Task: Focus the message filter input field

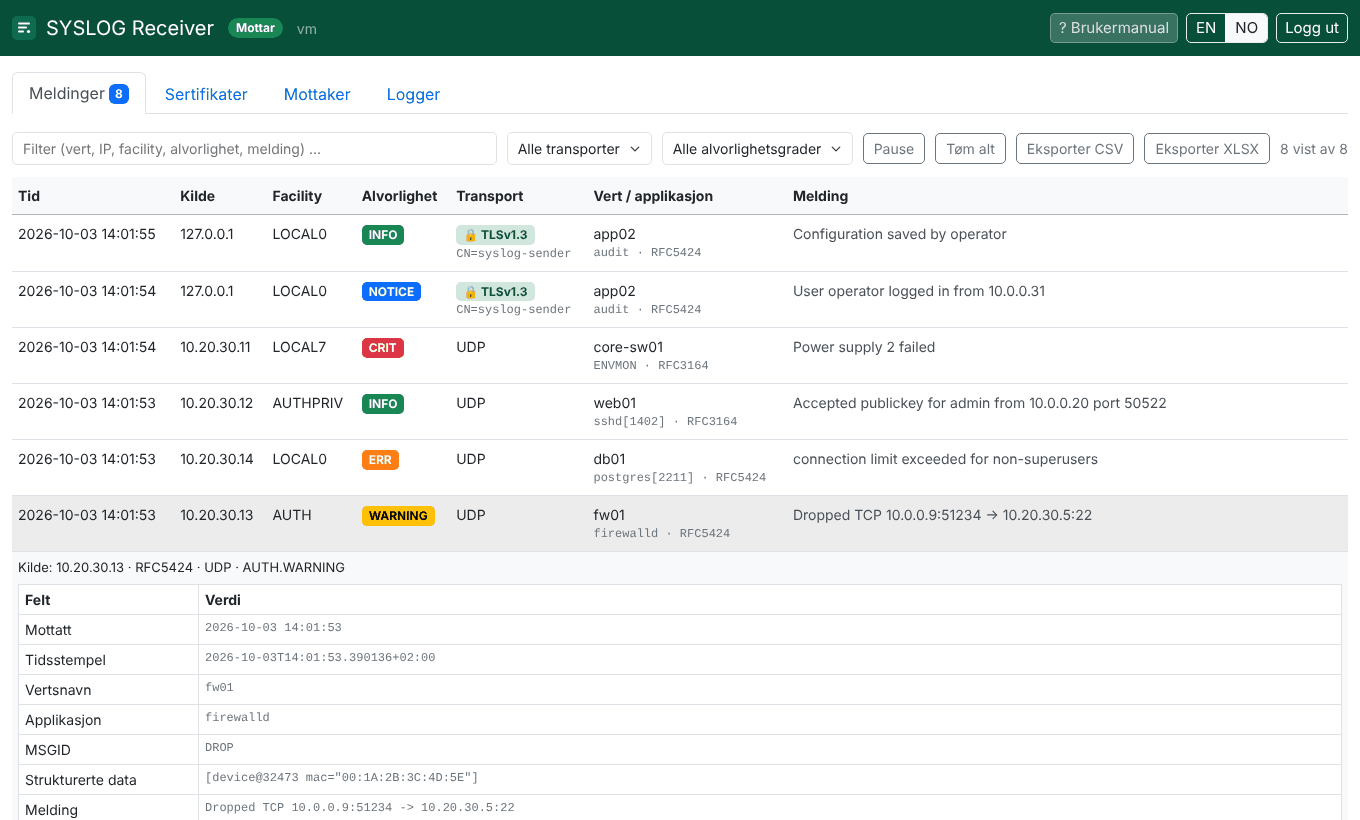Action: coord(254,149)
